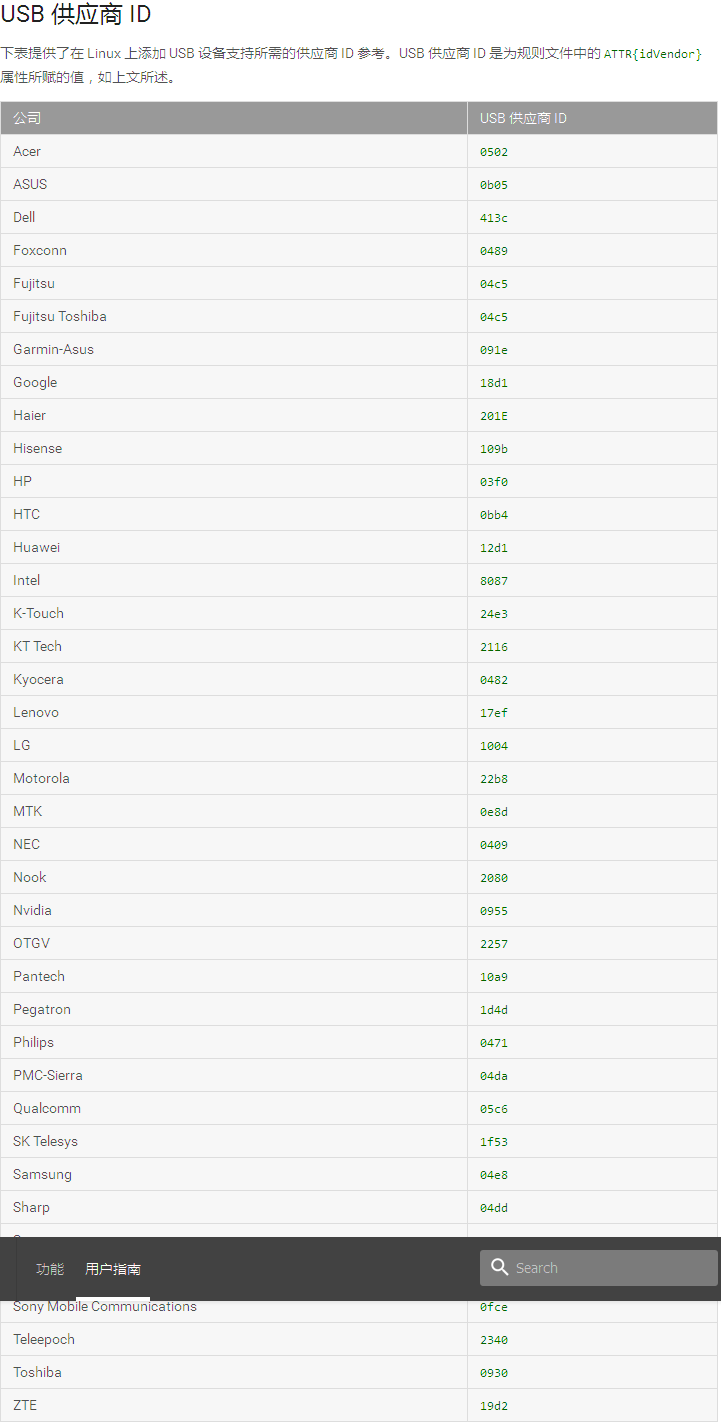Click the USB 供应商 ID heading
721x1424 pixels.
click(76, 15)
